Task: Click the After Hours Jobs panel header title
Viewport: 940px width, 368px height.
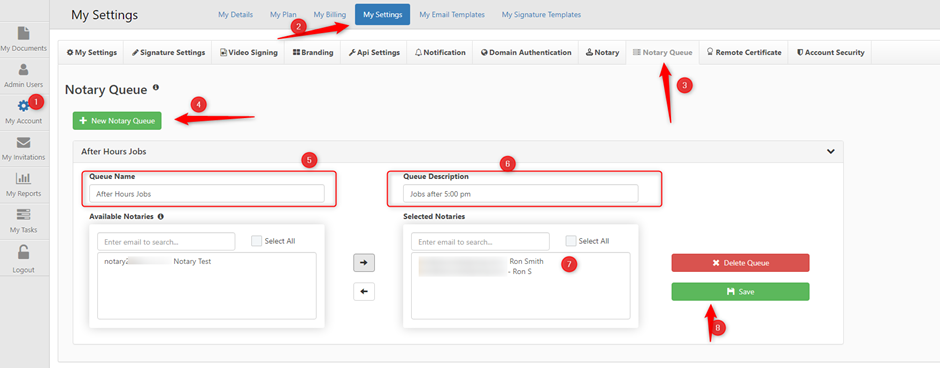Action: pyautogui.click(x=114, y=152)
